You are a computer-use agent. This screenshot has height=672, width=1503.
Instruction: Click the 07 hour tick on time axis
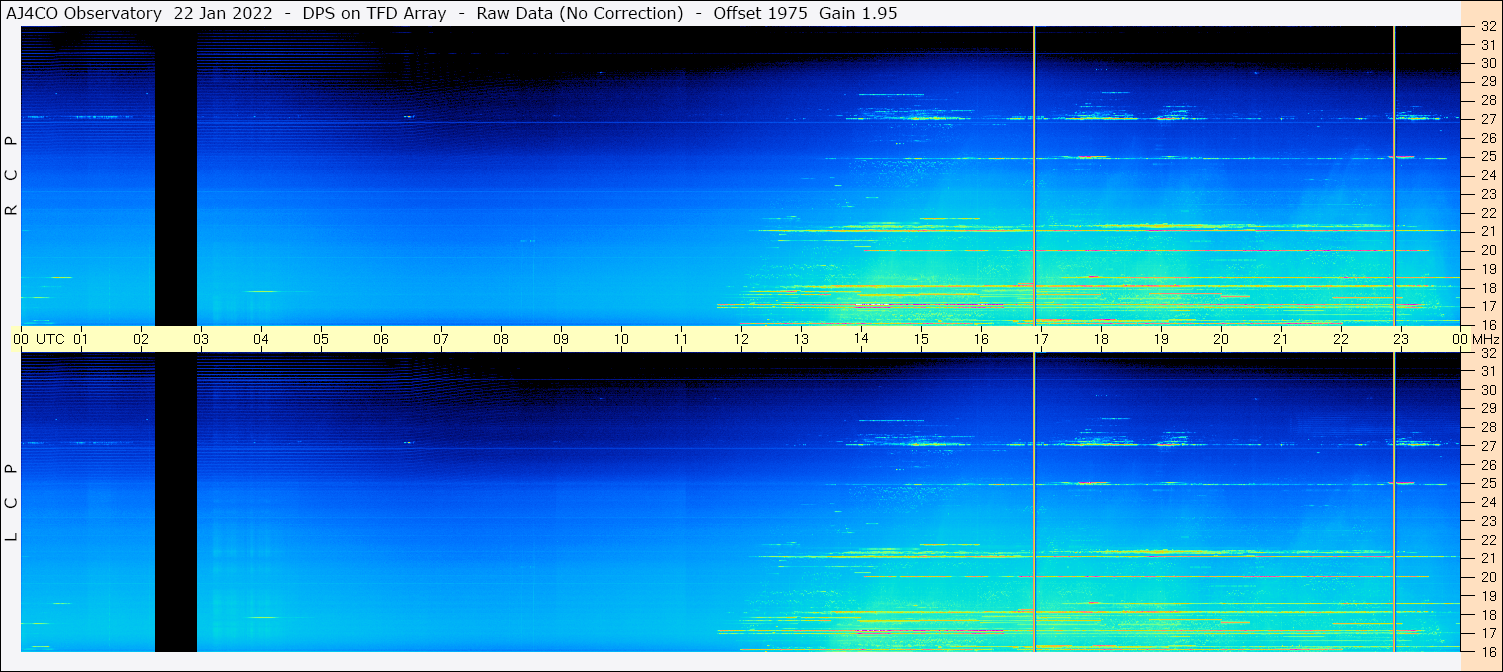pos(441,339)
